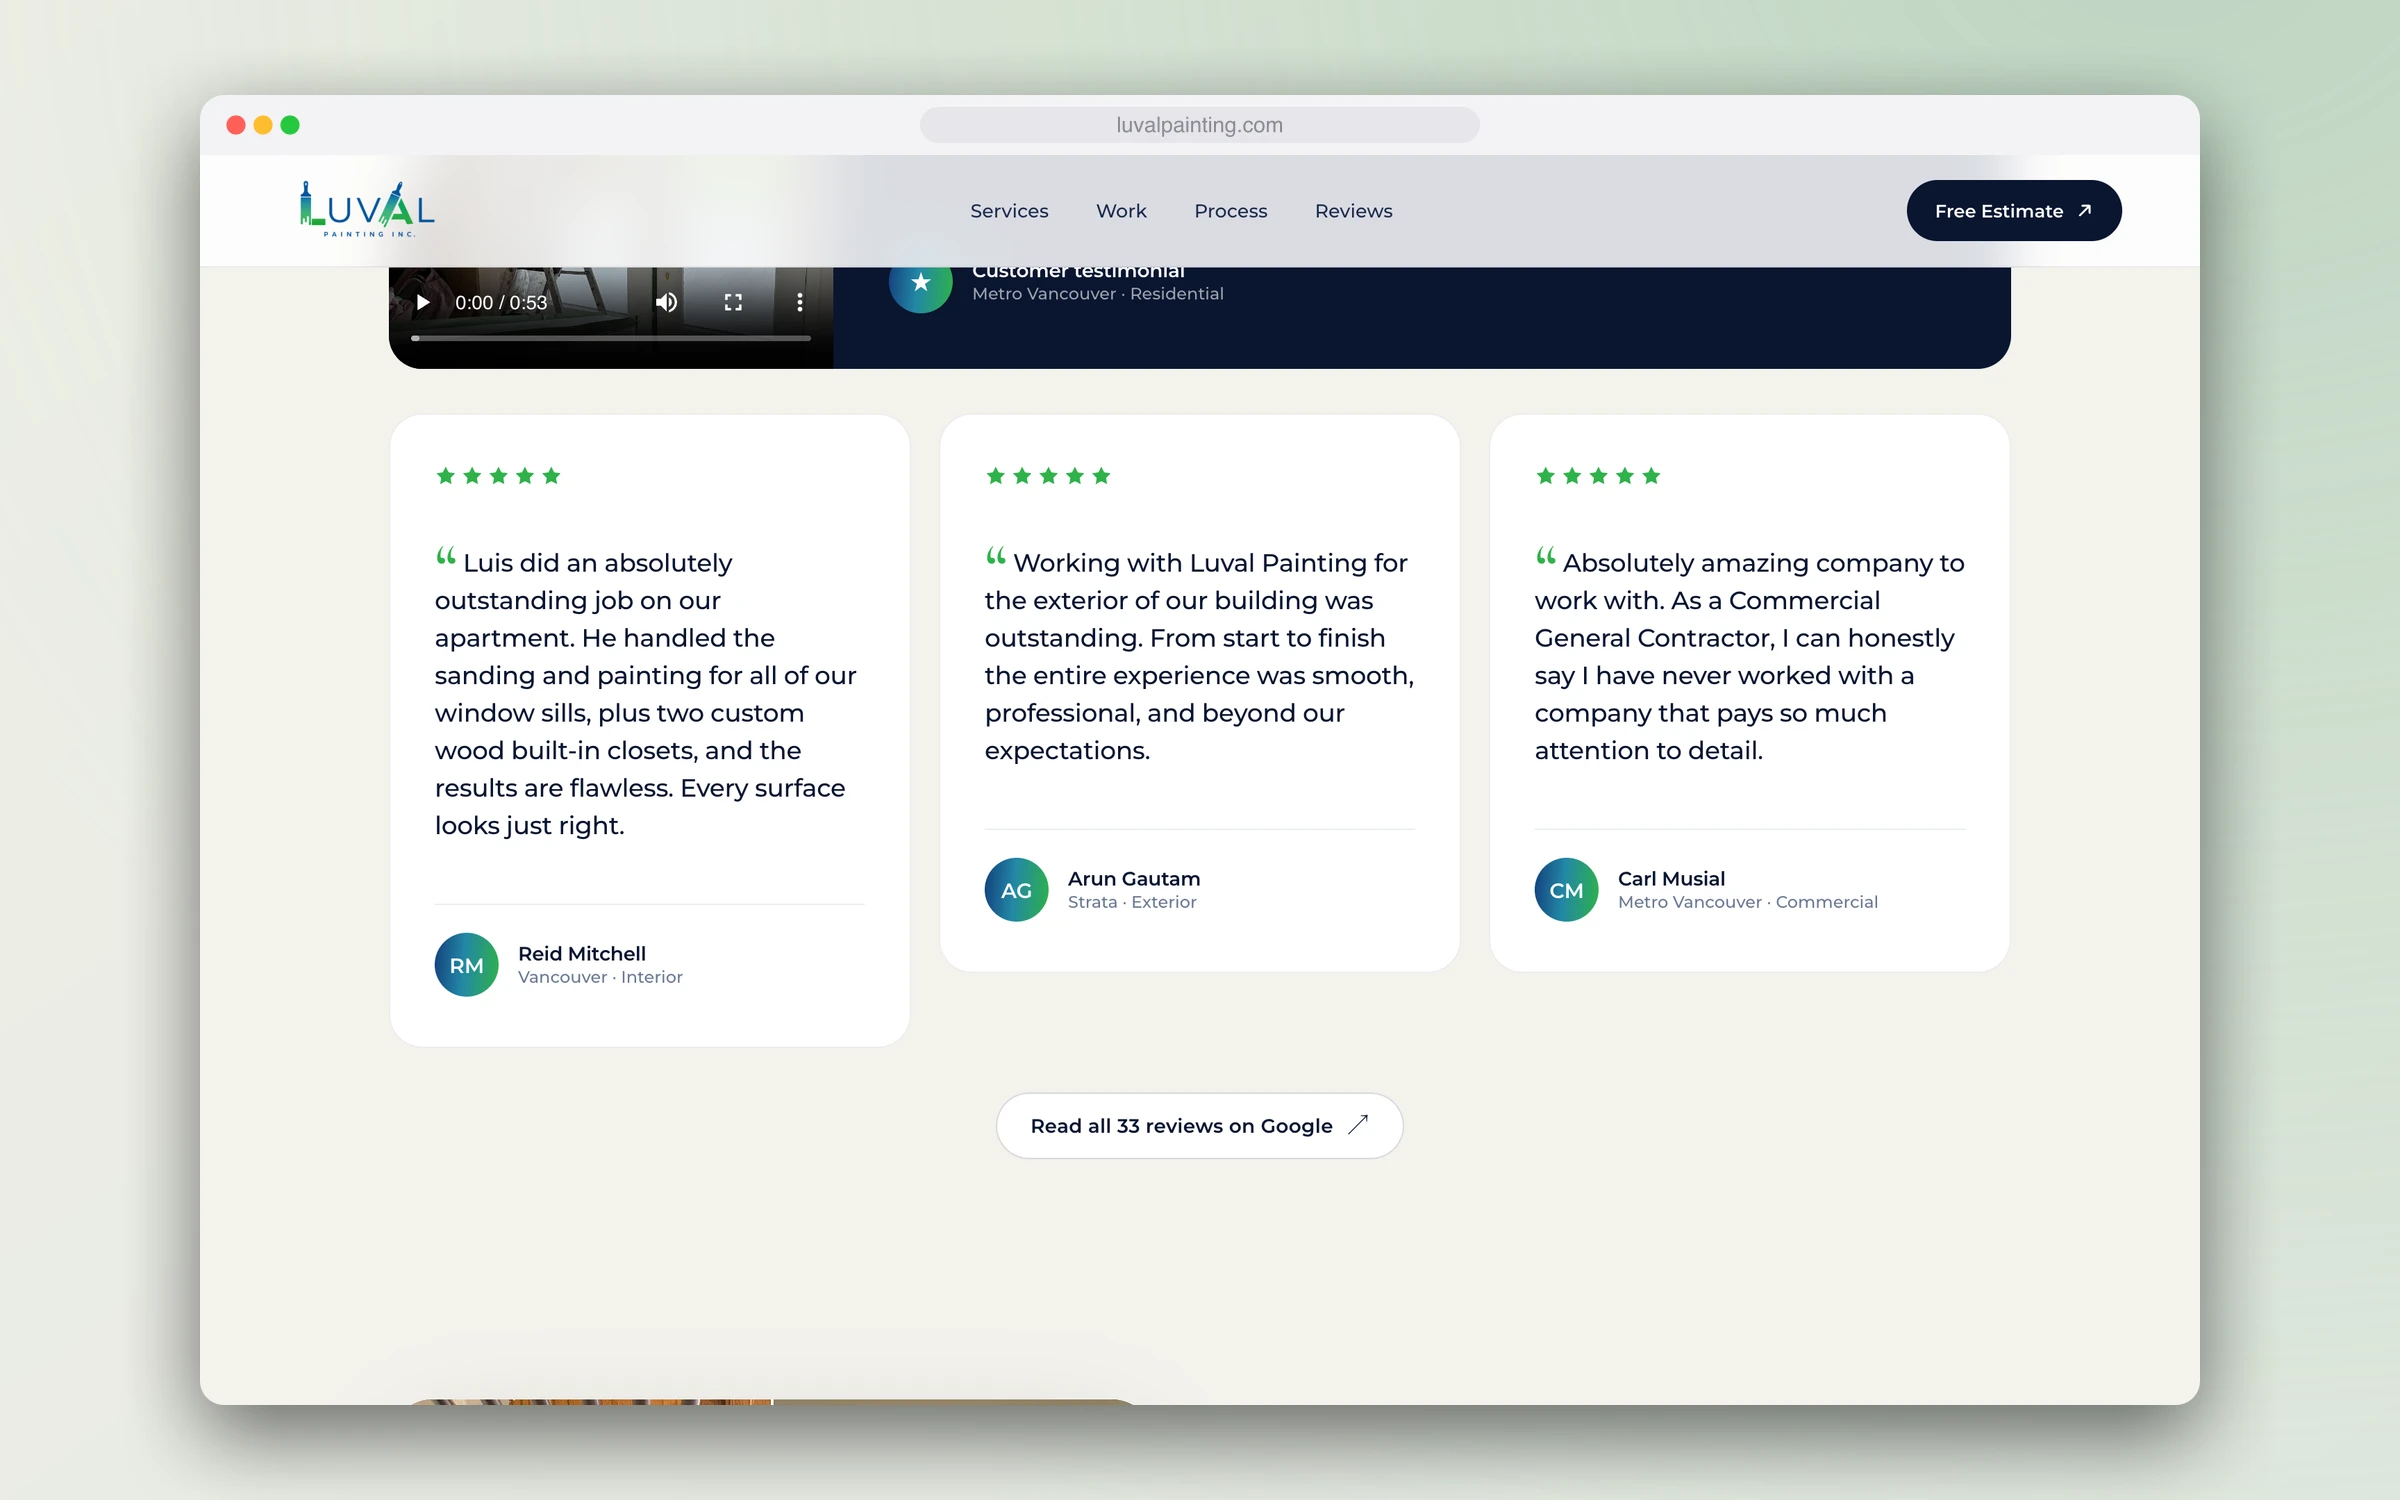Open the Process nav link
Screen dimensions: 2400x1500
pos(1230,211)
